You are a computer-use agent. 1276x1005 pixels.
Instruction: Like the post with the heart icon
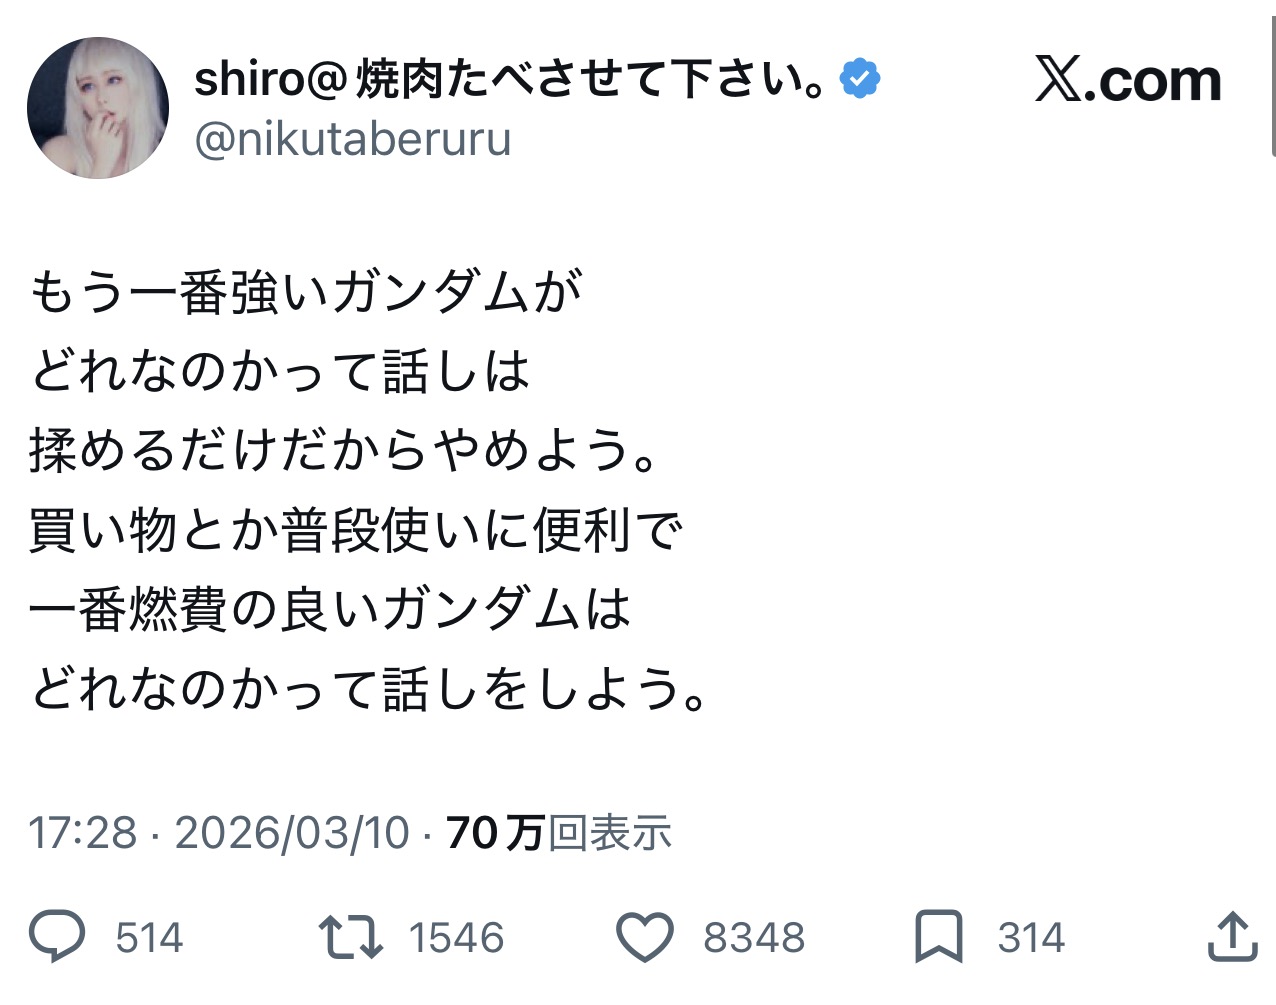(643, 937)
